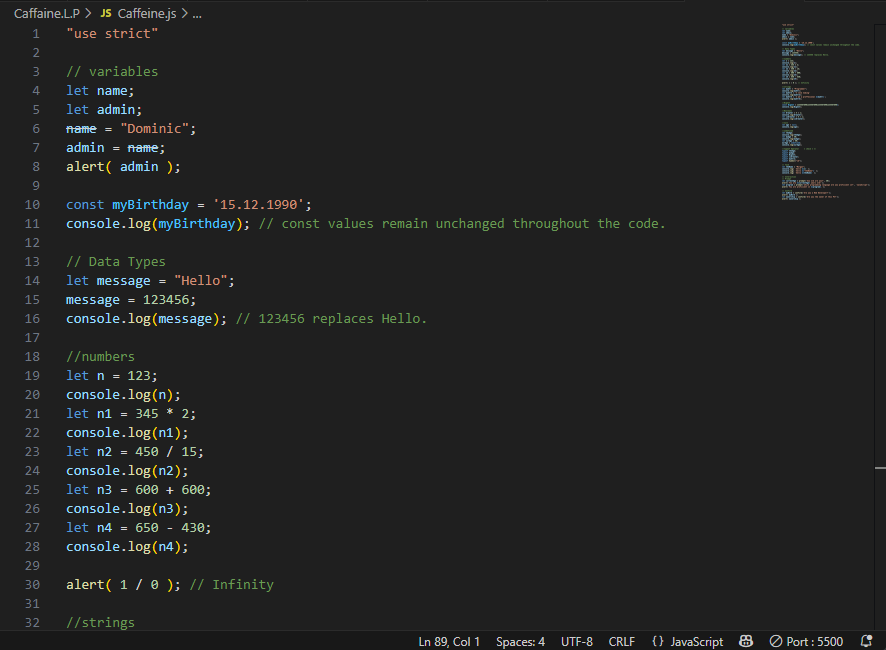Click the notifications bell icon

tap(866, 641)
